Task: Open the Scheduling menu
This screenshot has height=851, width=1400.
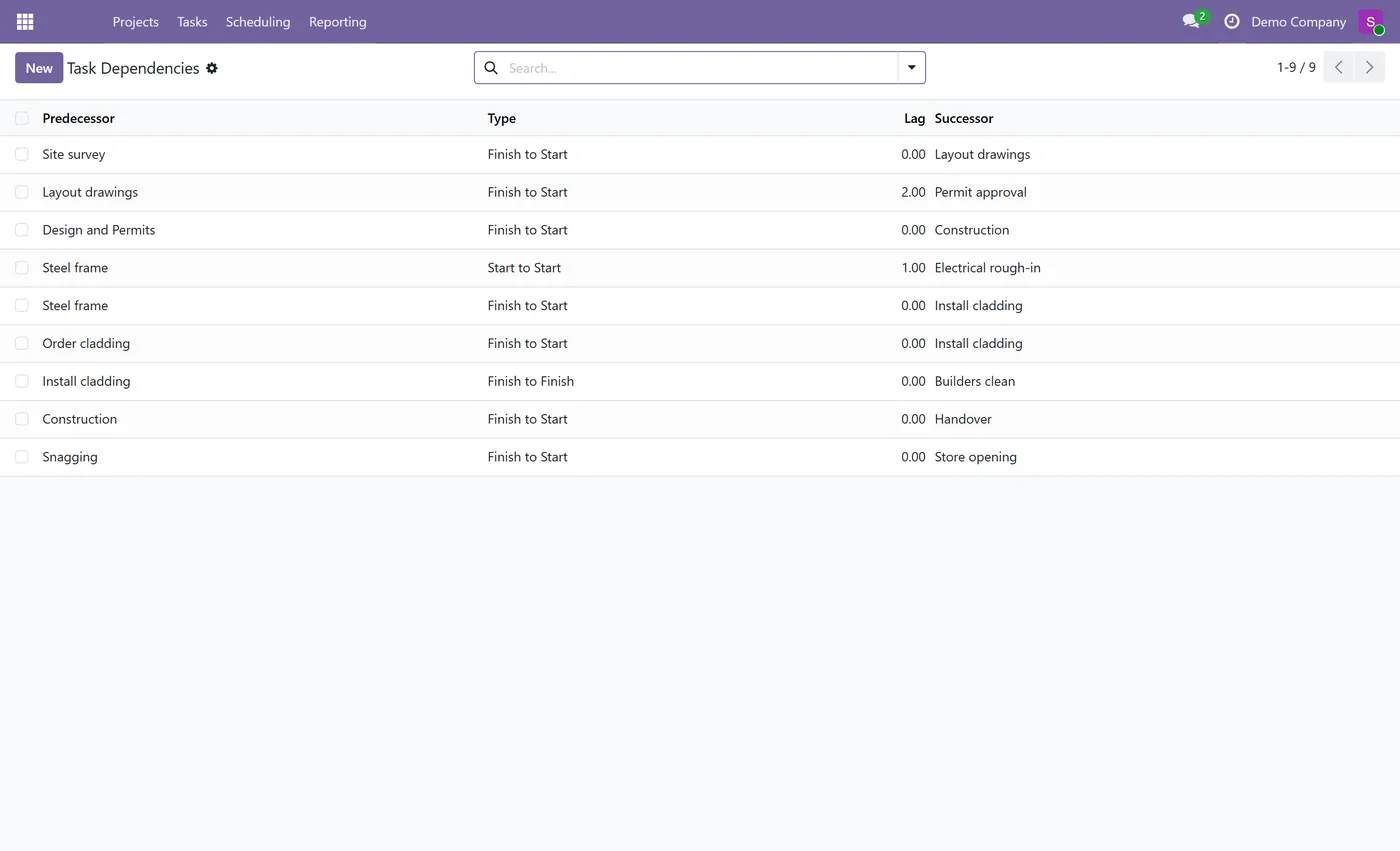Action: point(258,22)
